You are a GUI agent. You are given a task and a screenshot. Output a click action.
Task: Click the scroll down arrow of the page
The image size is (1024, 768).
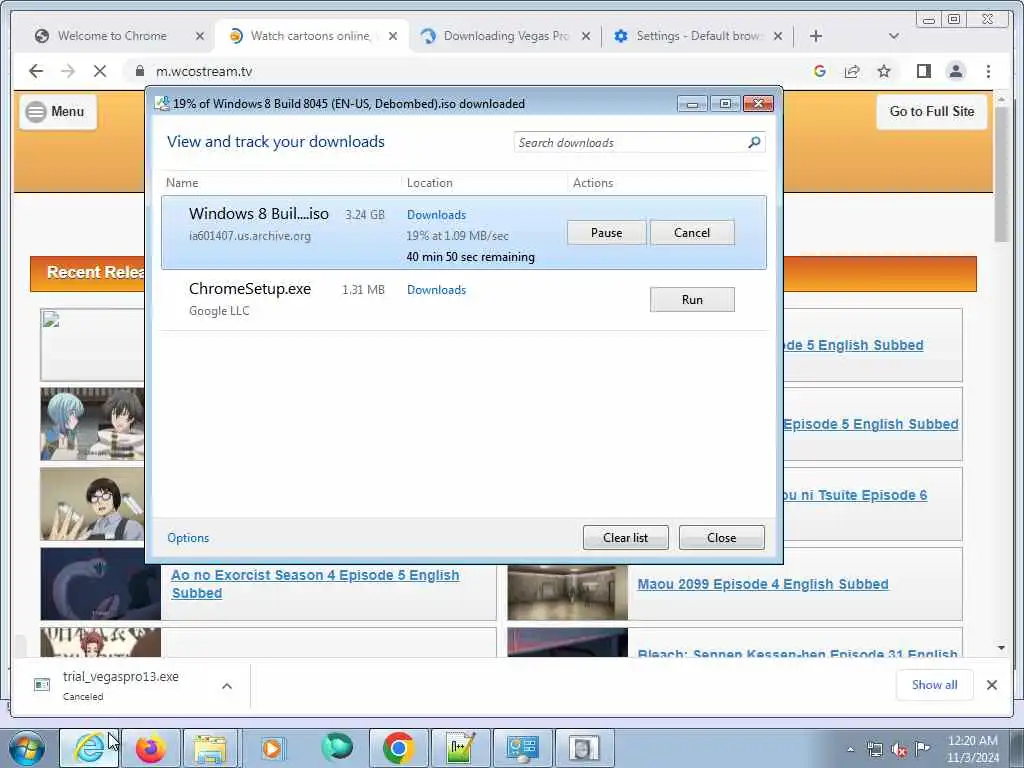click(1001, 648)
